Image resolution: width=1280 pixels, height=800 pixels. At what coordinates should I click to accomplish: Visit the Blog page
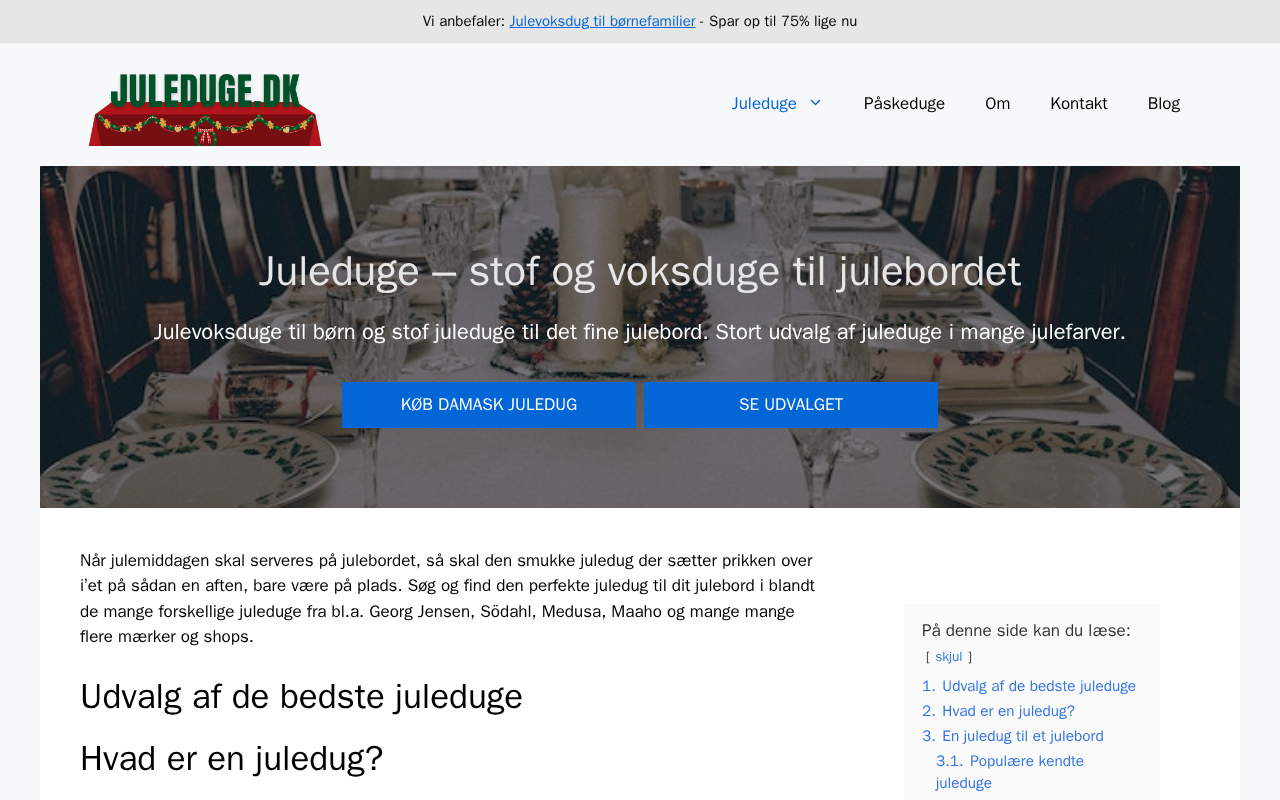(x=1163, y=103)
